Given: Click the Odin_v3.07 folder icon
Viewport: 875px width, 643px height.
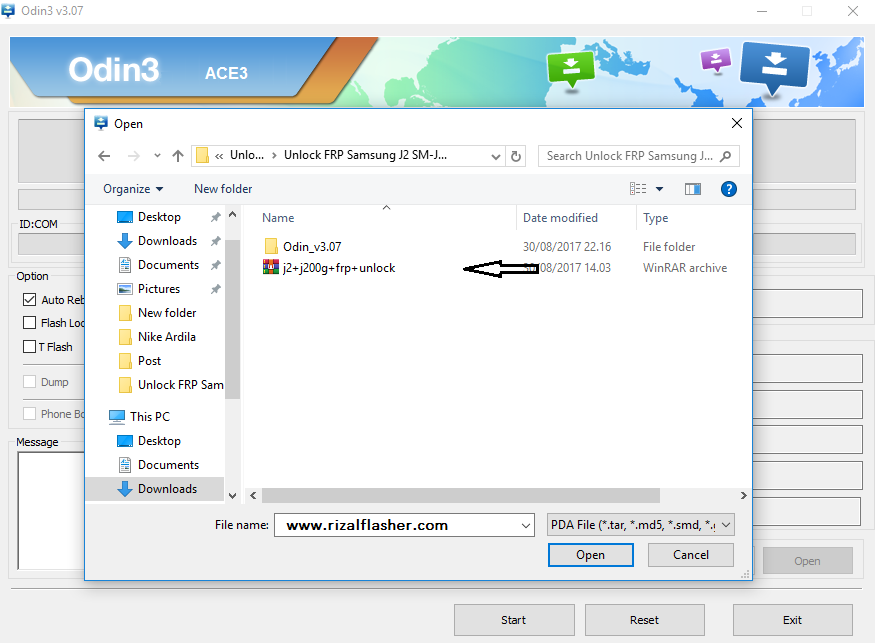Looking at the screenshot, I should (271, 246).
